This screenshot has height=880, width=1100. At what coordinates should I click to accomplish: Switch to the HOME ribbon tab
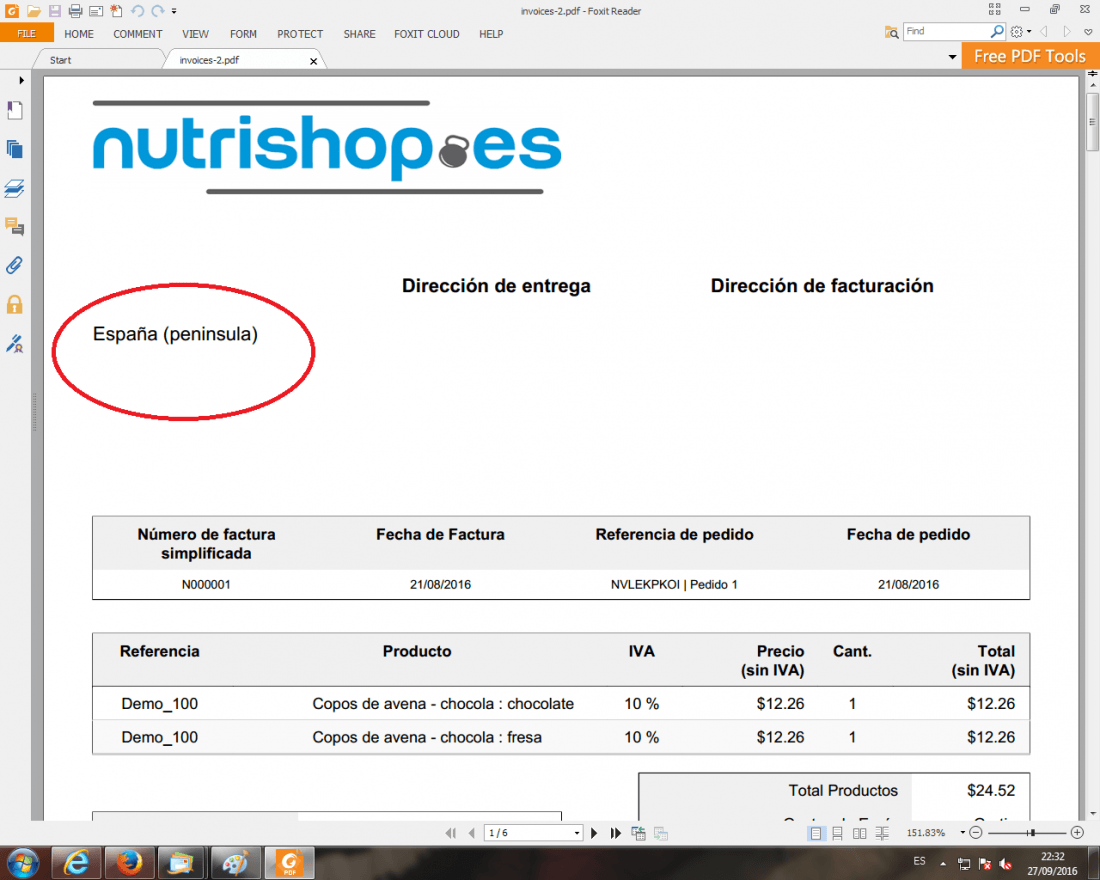tap(79, 34)
